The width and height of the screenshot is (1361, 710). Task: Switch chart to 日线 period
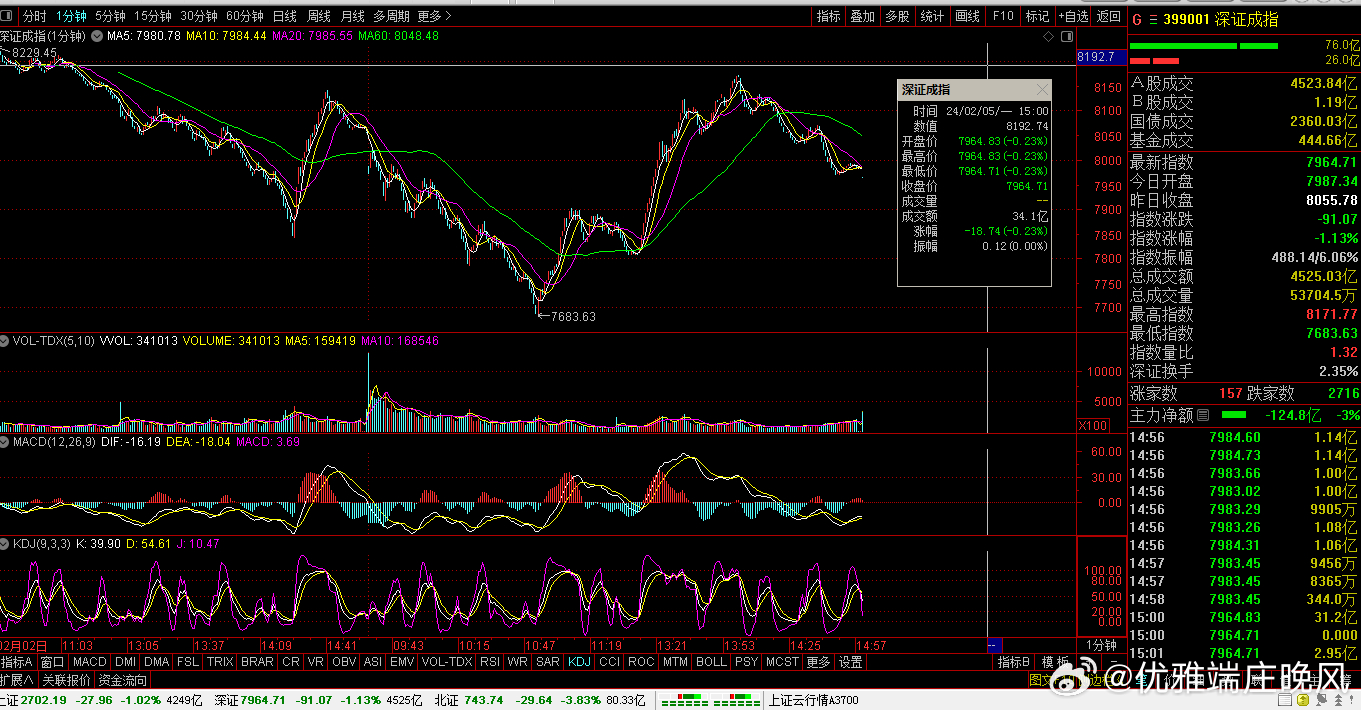tap(285, 16)
